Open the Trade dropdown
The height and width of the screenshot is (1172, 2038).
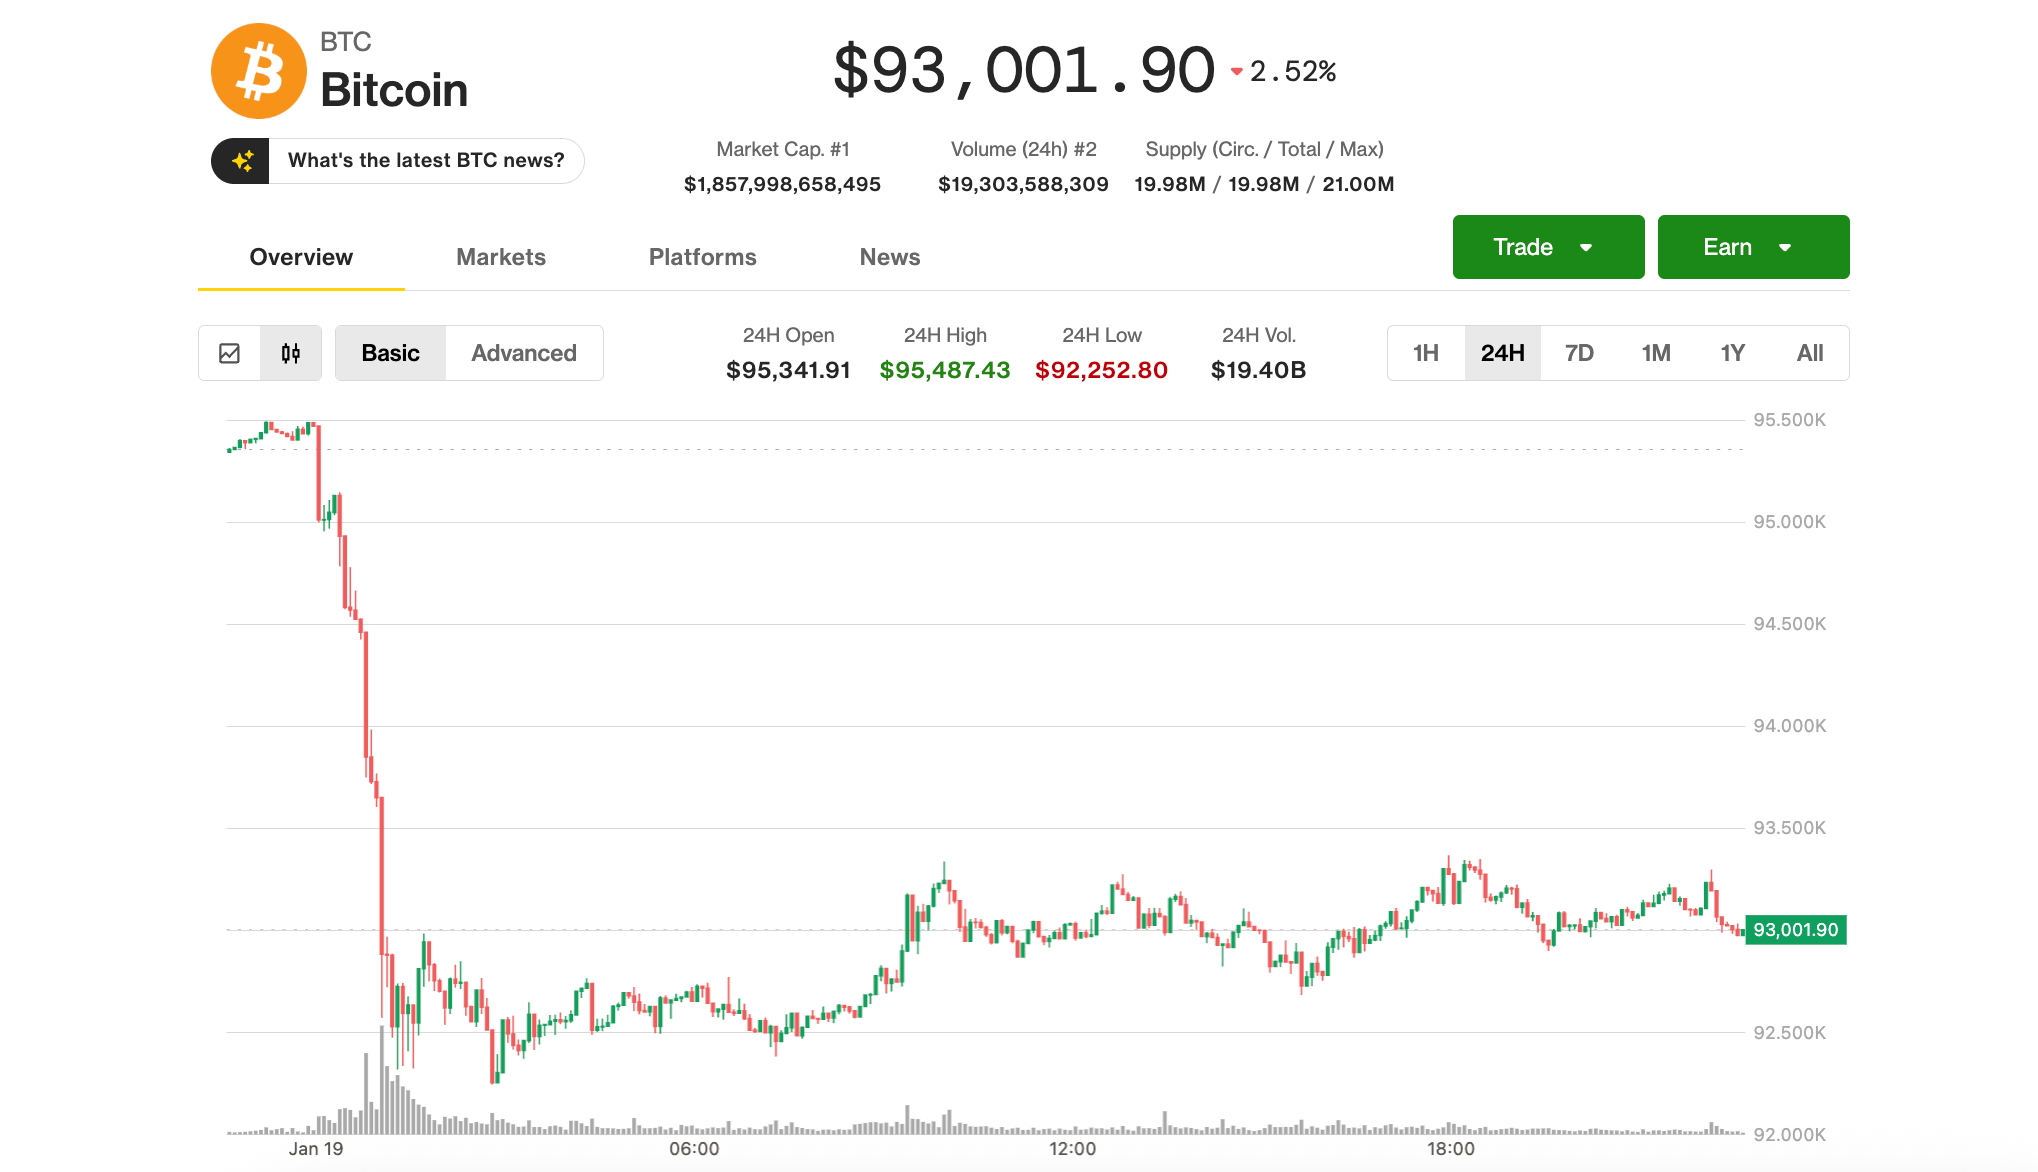coord(1547,247)
